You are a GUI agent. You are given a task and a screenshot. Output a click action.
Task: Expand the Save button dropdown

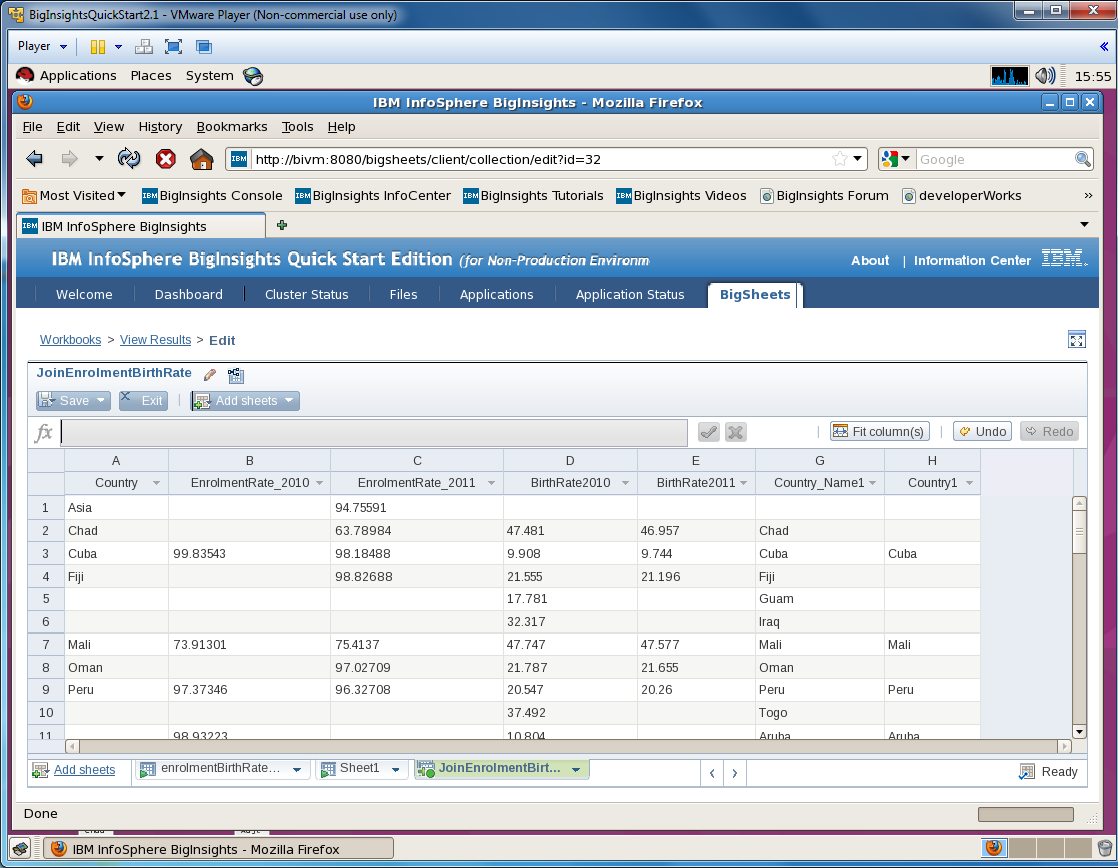[x=102, y=401]
